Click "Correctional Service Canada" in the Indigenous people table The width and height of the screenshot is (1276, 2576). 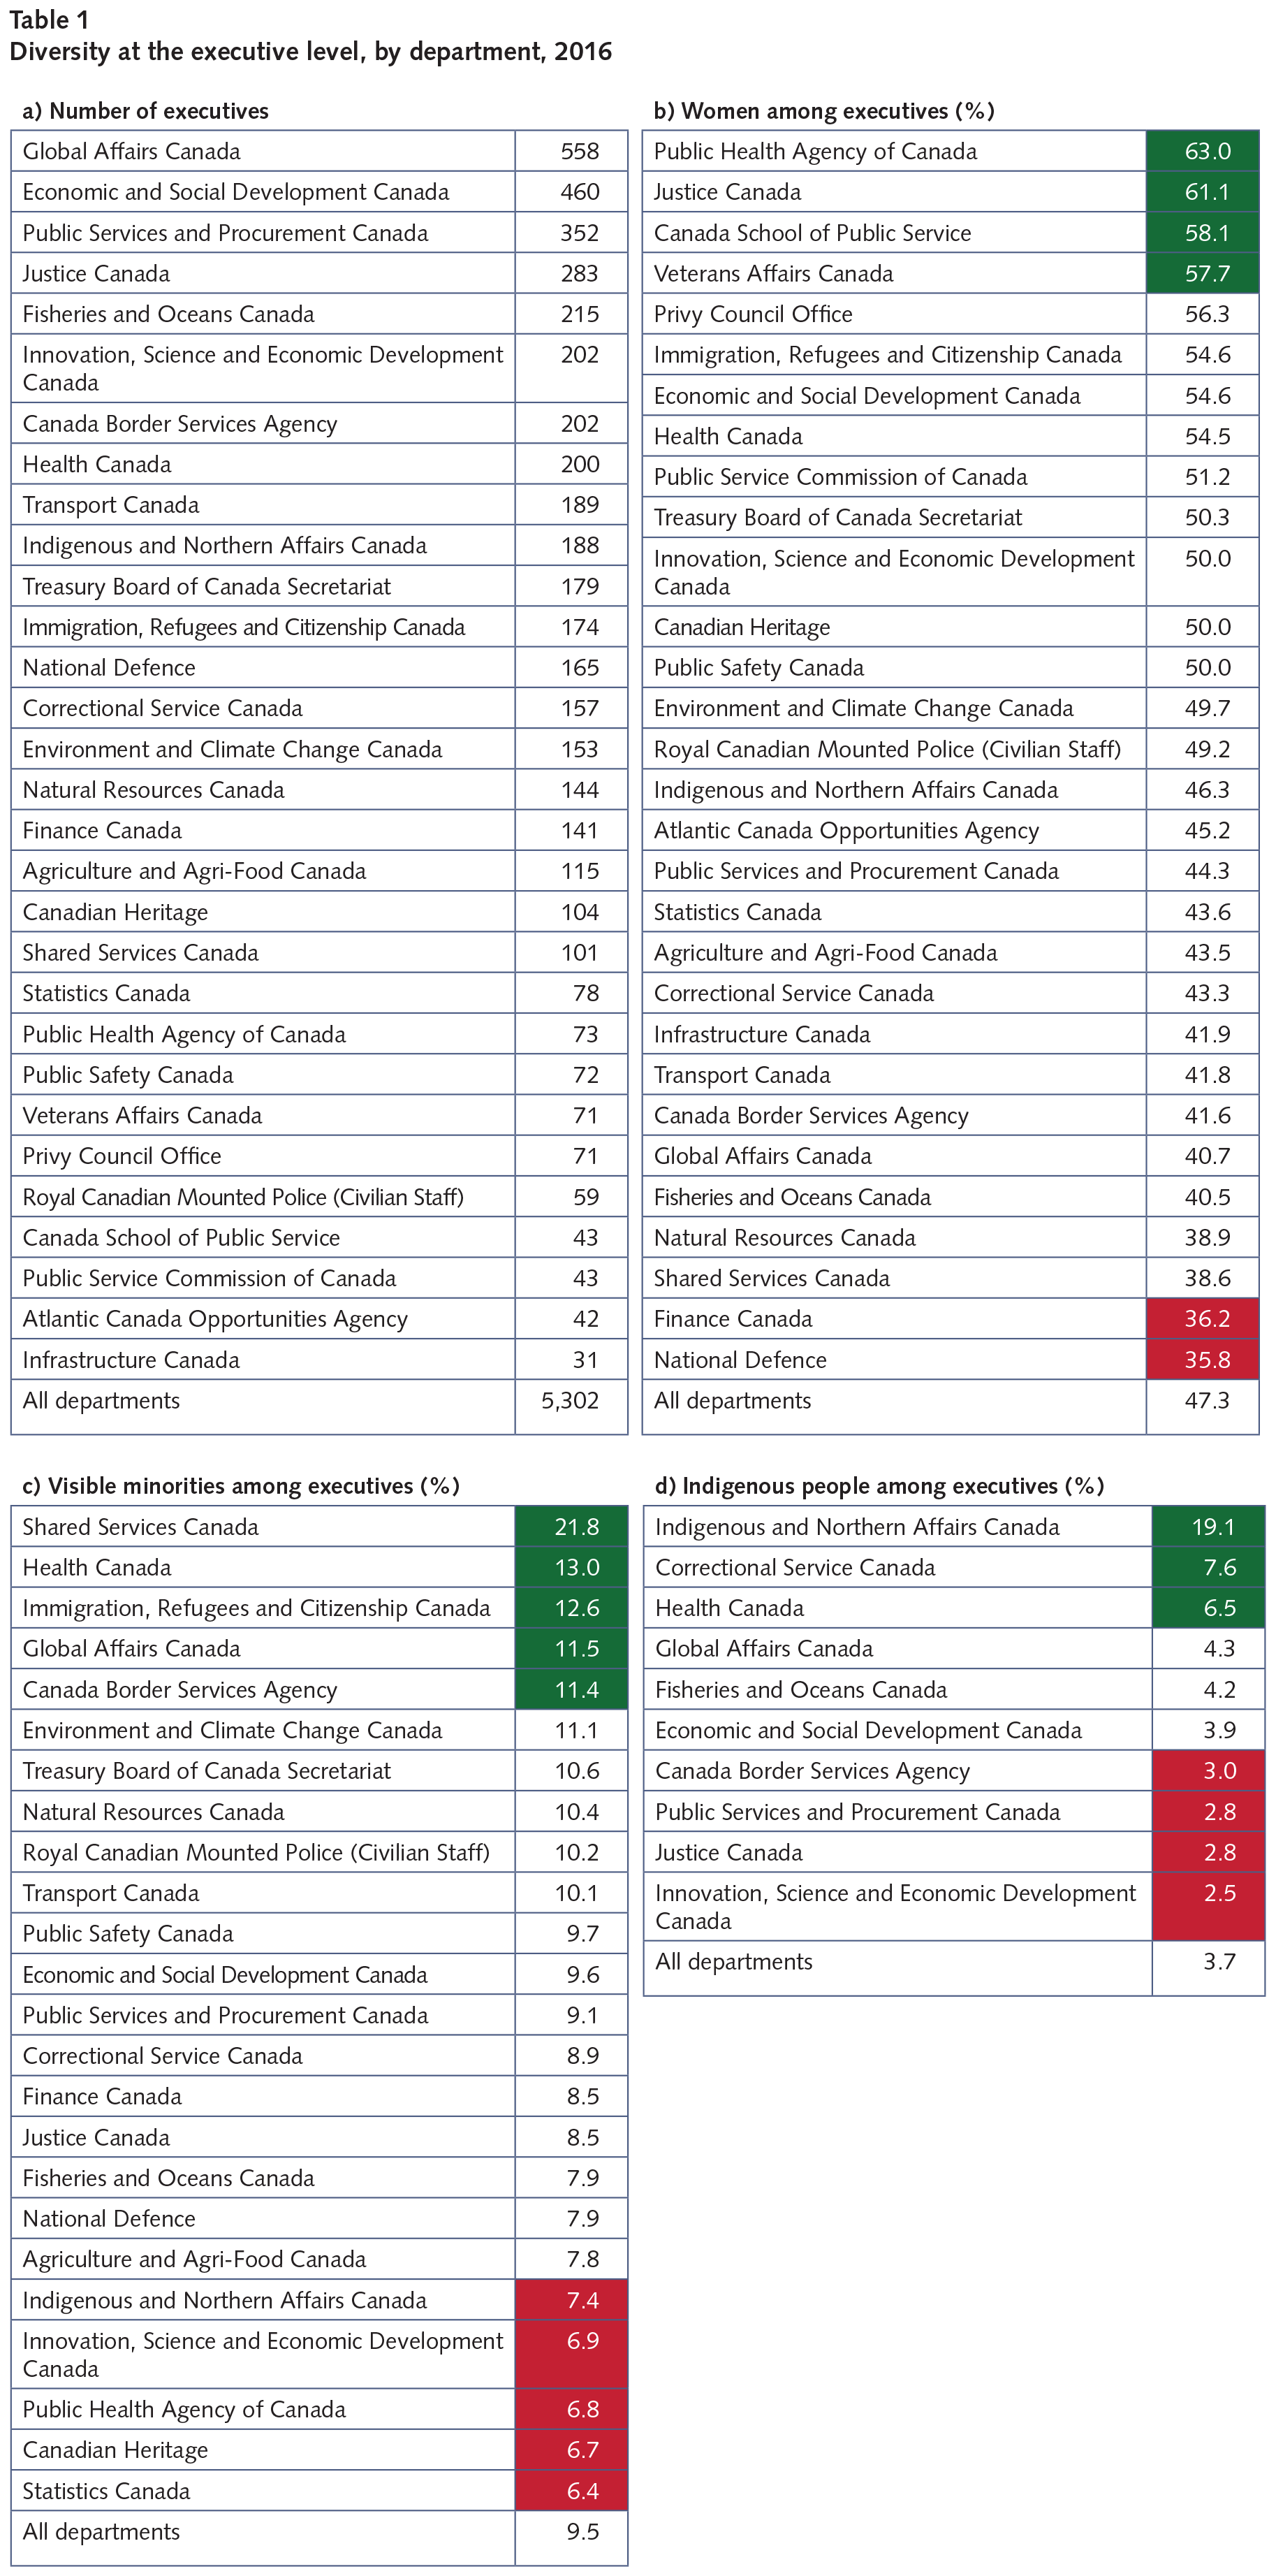(795, 1568)
